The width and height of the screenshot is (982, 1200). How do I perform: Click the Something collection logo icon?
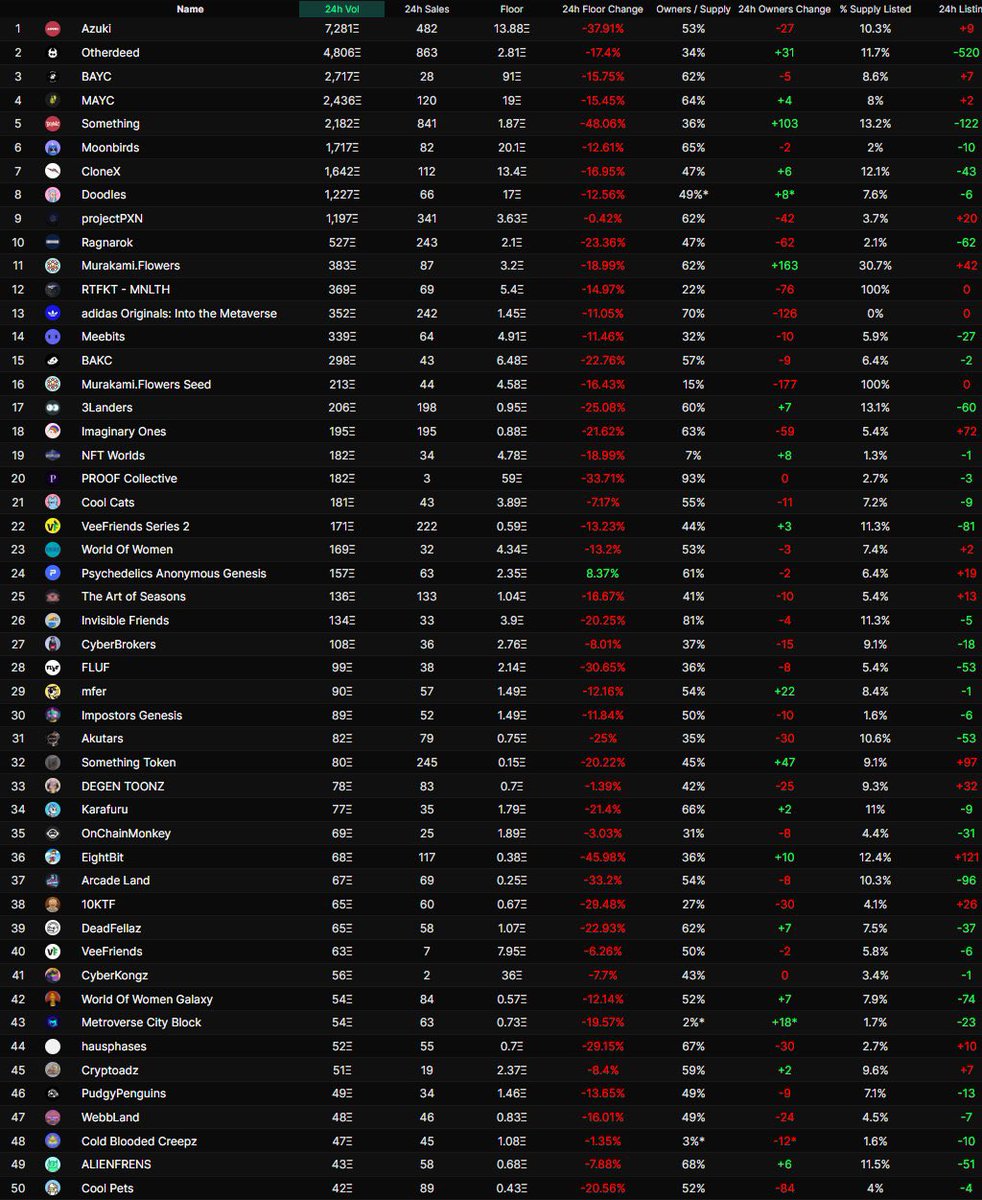point(53,124)
